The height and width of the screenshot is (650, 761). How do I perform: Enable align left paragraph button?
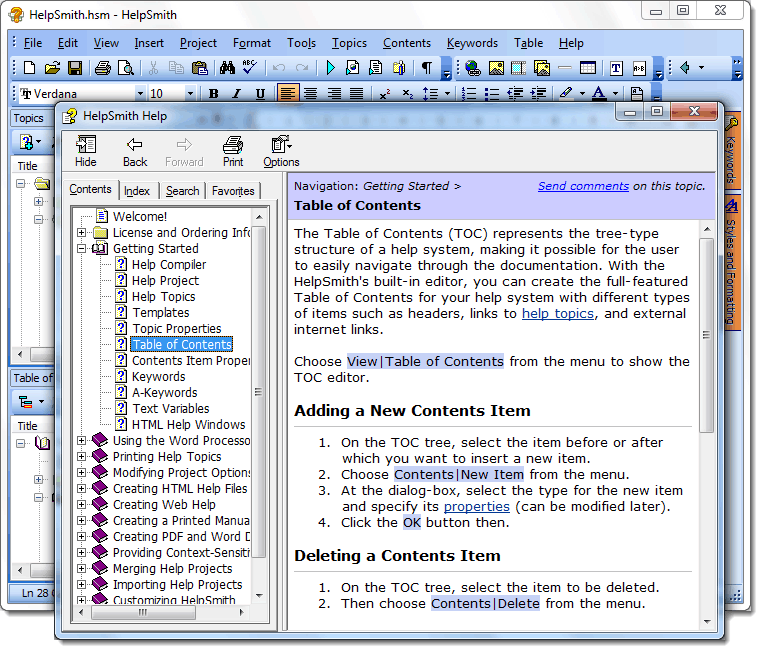tap(287, 94)
